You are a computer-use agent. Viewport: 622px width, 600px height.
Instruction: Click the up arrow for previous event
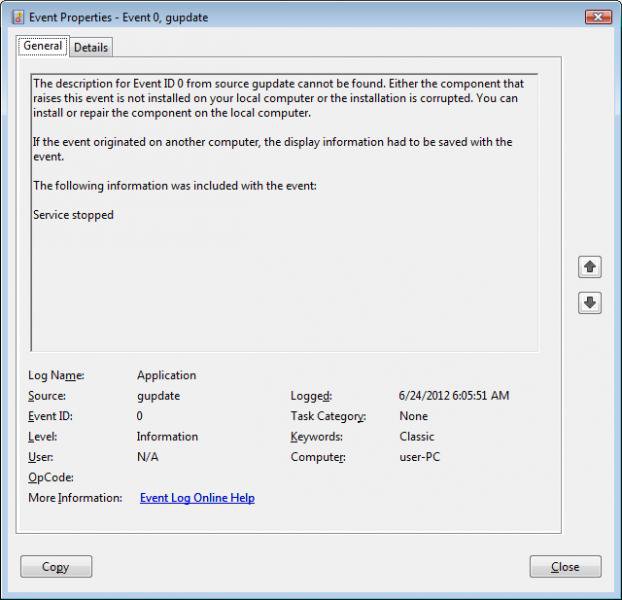pos(589,267)
